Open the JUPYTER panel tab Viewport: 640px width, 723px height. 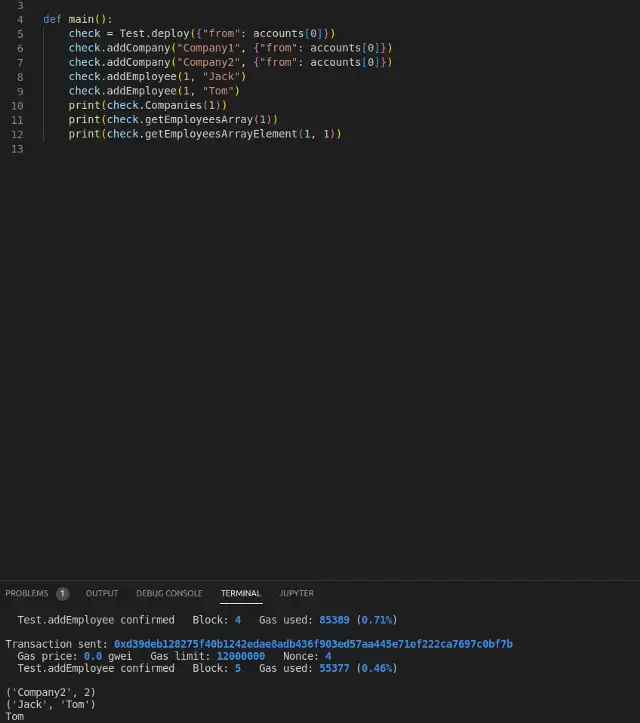pos(296,593)
